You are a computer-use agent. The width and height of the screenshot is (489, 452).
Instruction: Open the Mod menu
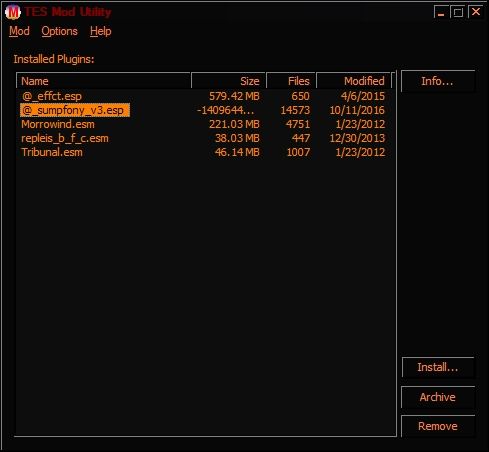(x=19, y=31)
